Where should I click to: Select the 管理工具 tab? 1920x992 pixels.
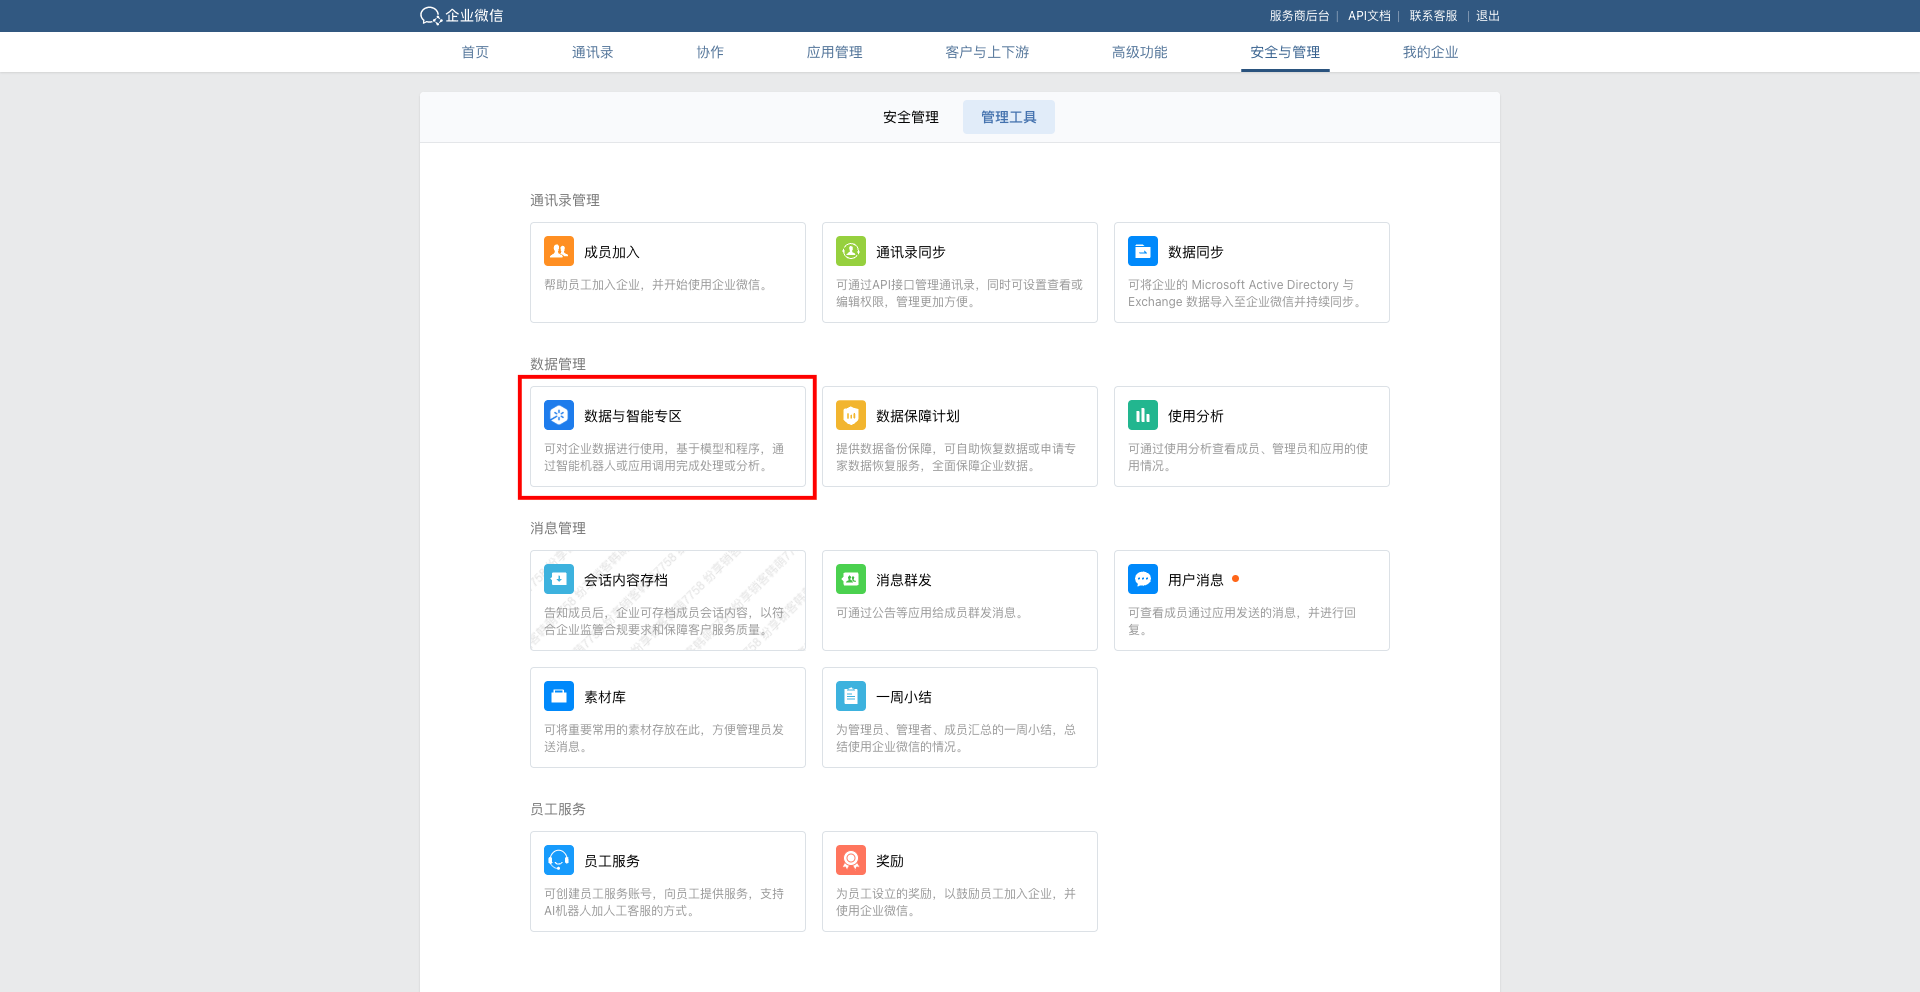coord(1008,117)
